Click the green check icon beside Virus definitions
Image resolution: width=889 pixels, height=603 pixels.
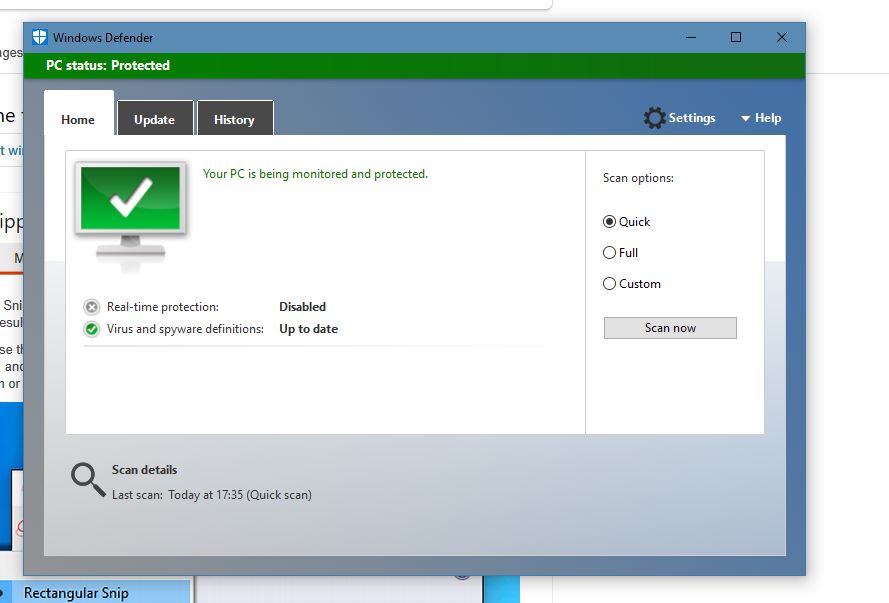coord(91,329)
